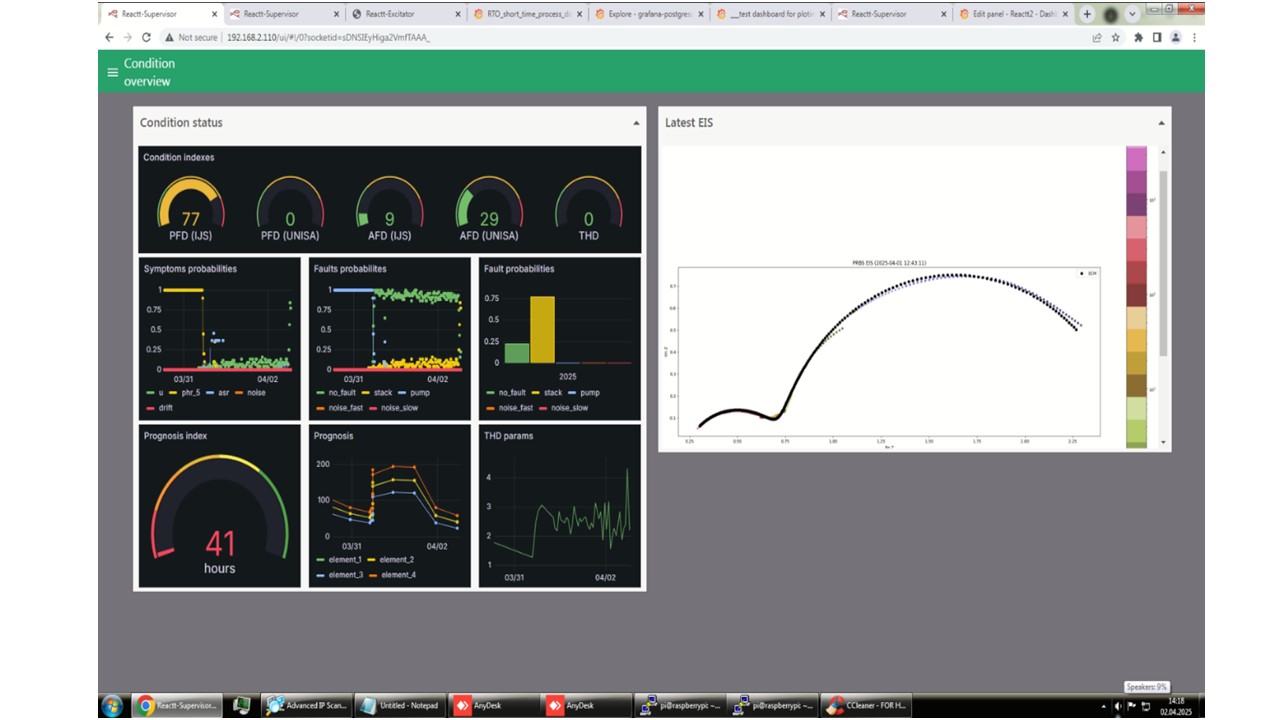The width and height of the screenshot is (1280, 720).
Task: Click the browser address bar URL
Action: pyautogui.click(x=330, y=37)
